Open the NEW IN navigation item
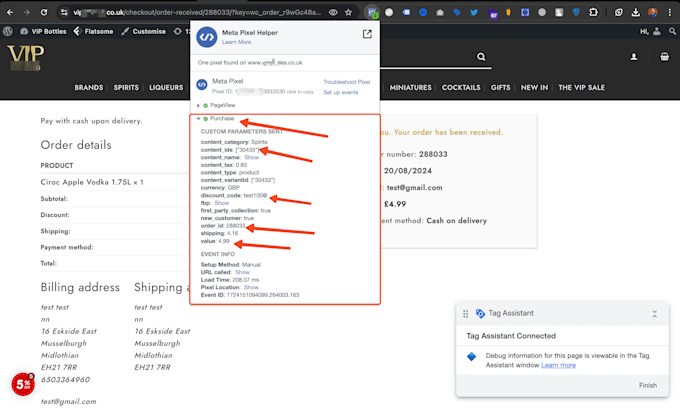The height and width of the screenshot is (408, 680). coord(534,88)
